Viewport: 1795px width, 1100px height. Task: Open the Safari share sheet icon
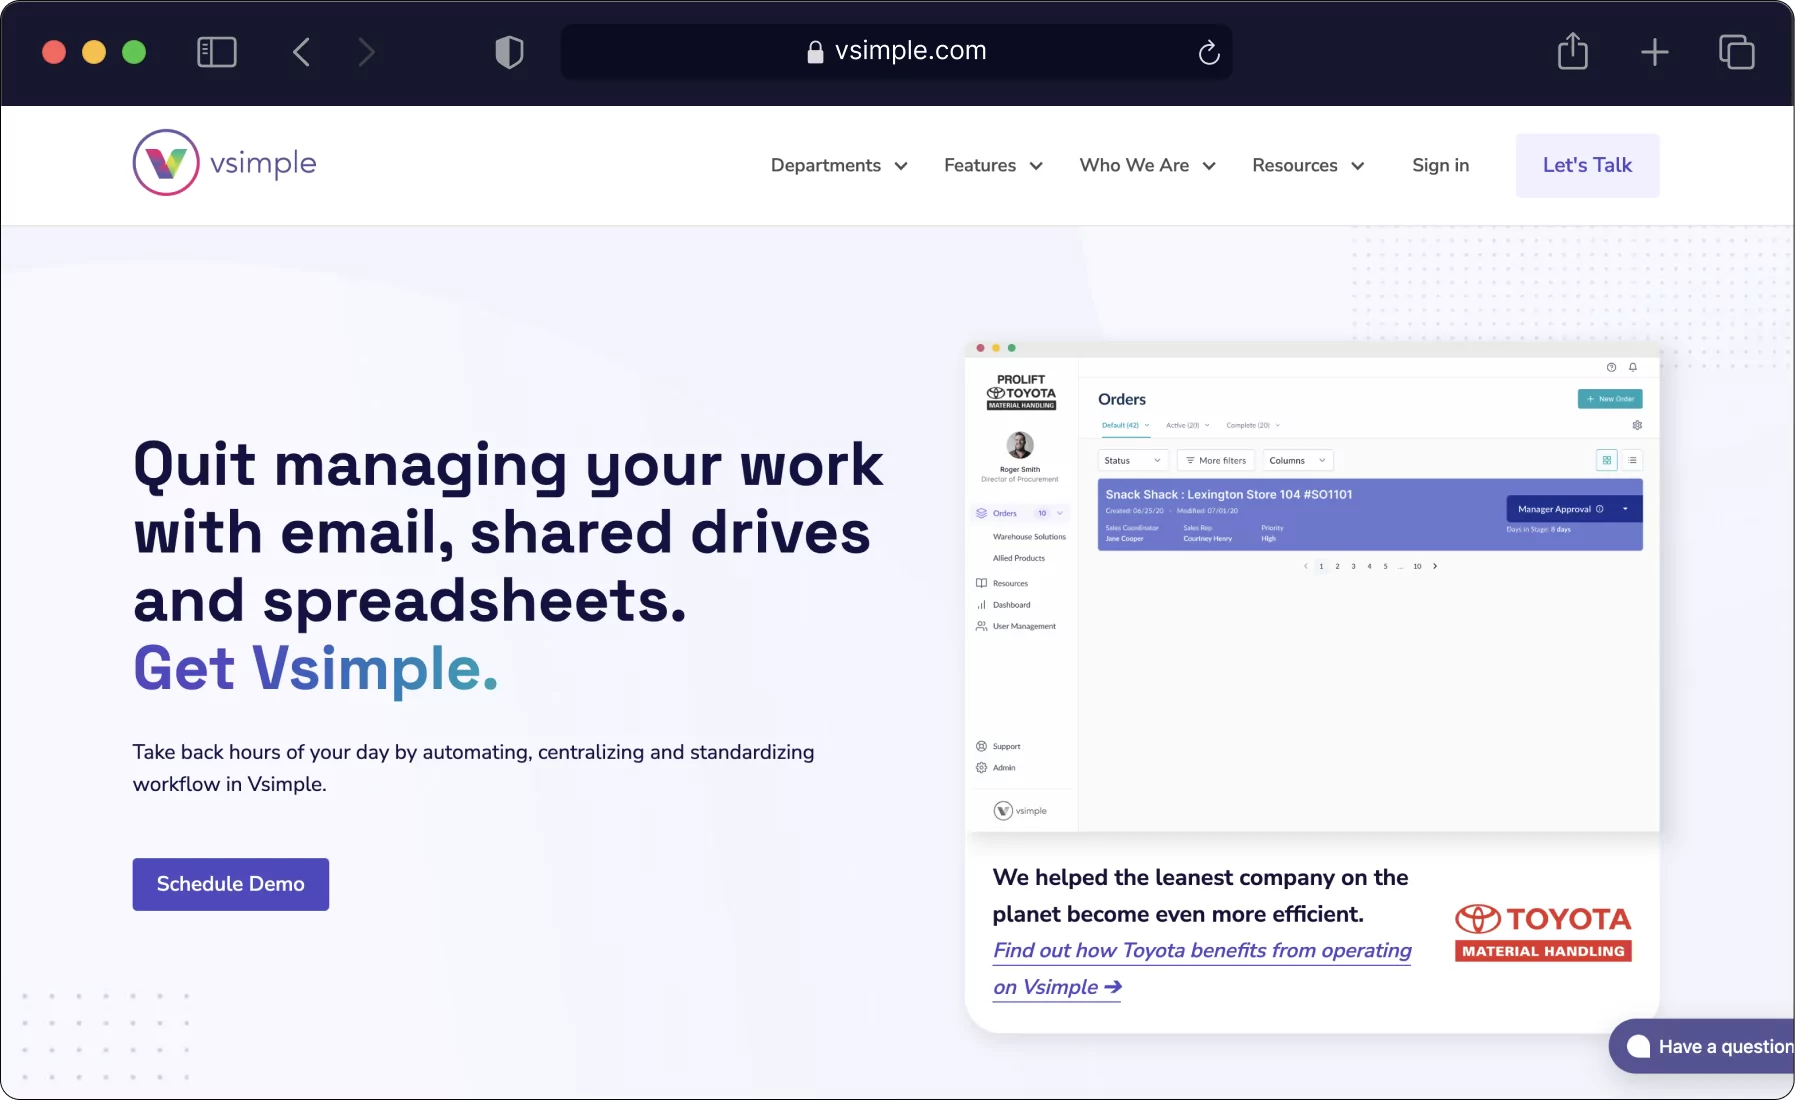[1573, 51]
